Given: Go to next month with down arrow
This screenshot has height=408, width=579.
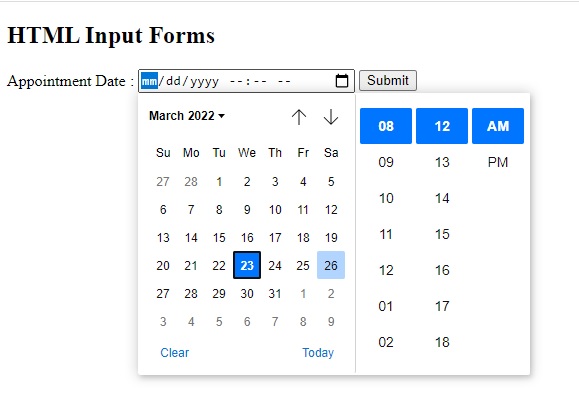Looking at the screenshot, I should tap(331, 117).
